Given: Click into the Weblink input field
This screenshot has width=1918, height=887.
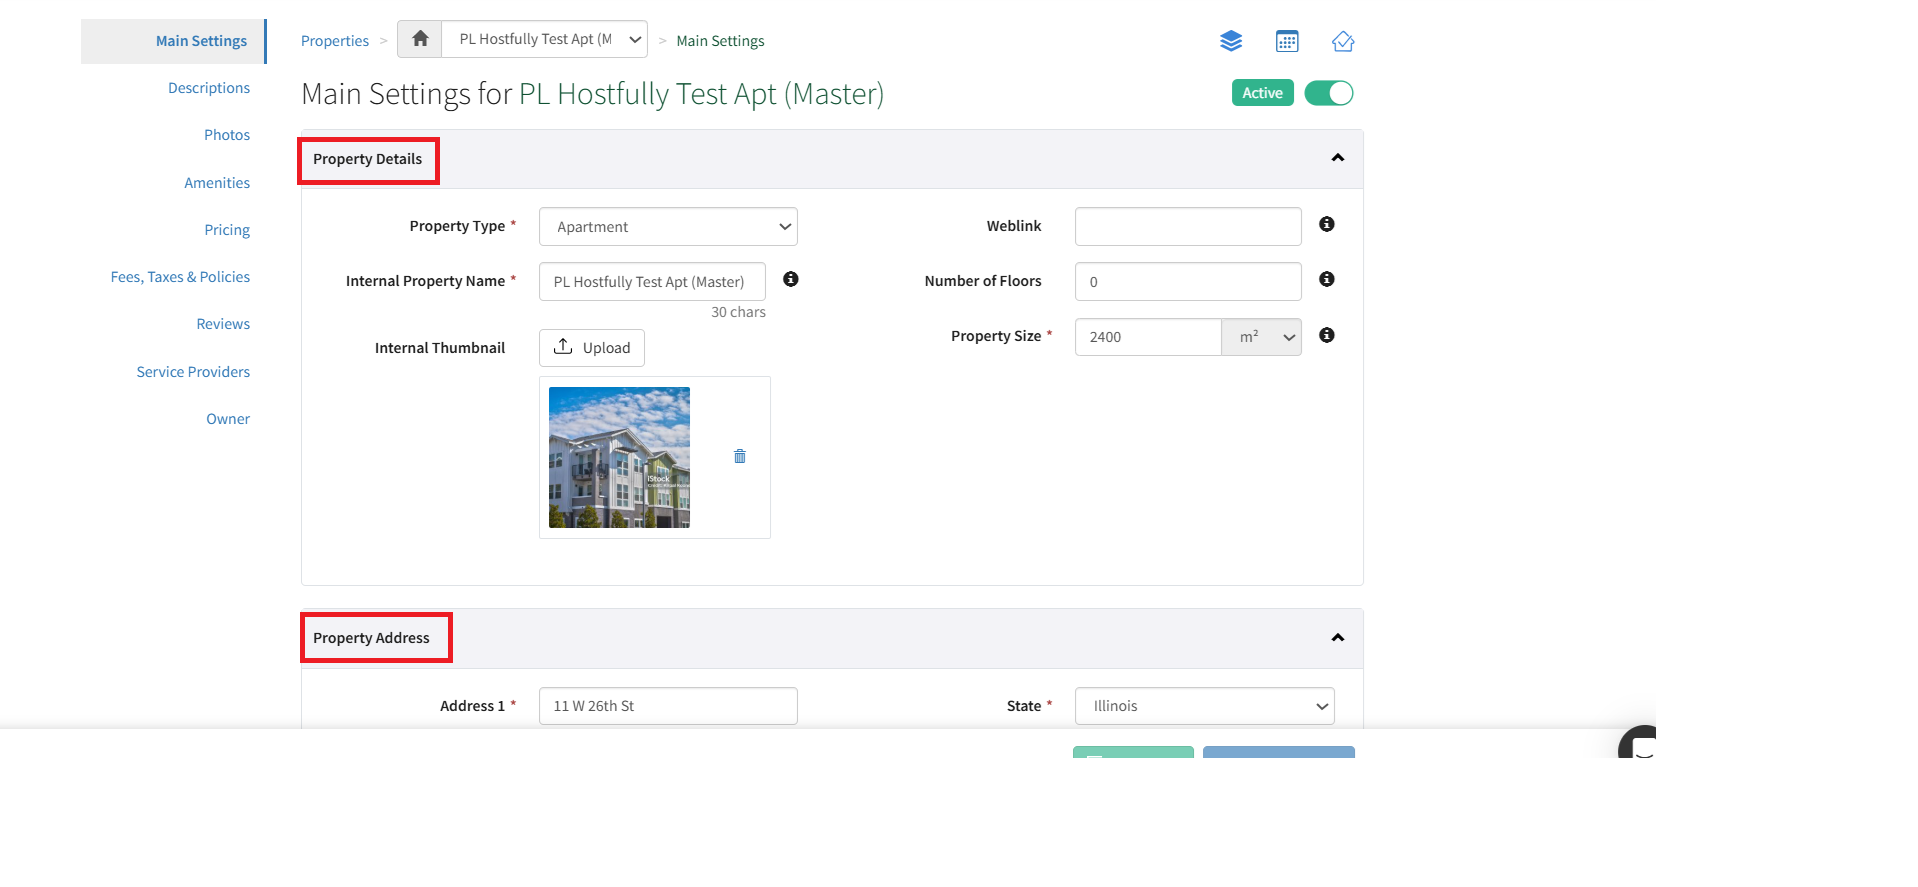Looking at the screenshot, I should tap(1187, 227).
